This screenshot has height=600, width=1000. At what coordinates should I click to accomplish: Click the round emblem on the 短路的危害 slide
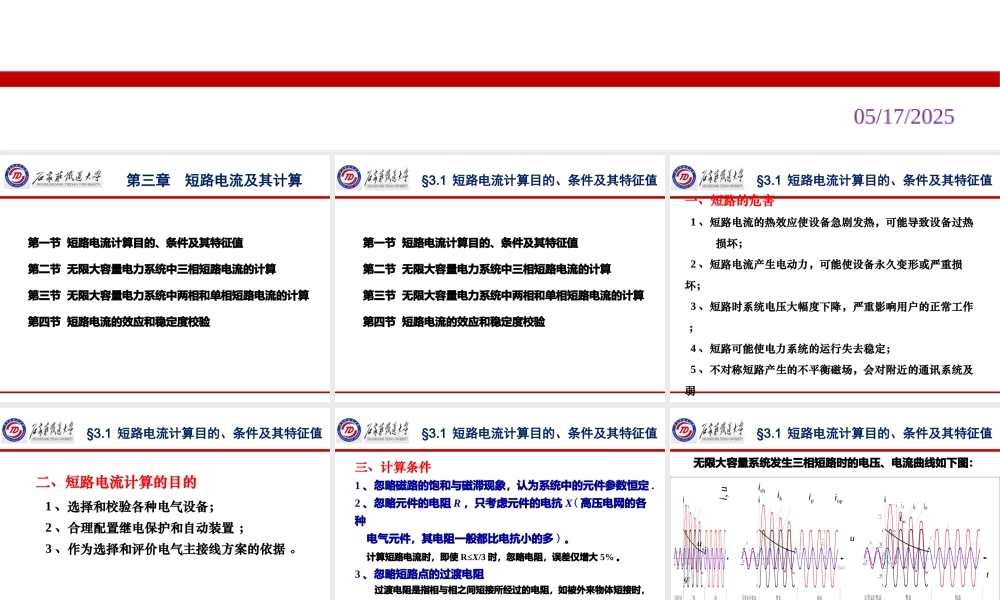(x=684, y=177)
